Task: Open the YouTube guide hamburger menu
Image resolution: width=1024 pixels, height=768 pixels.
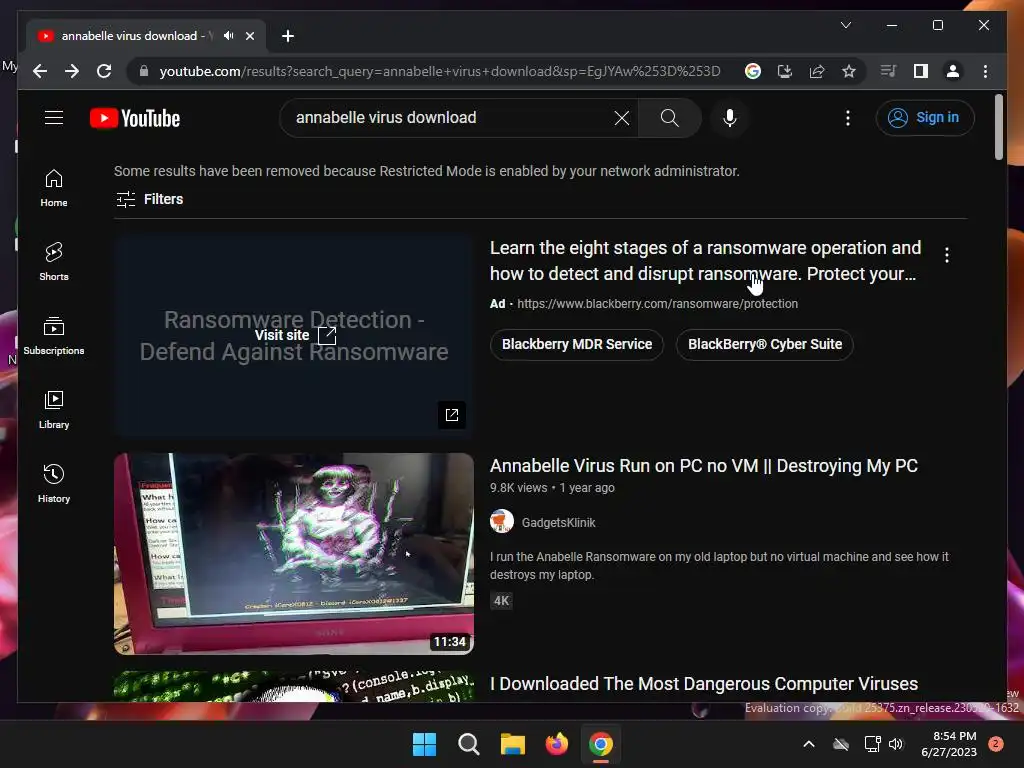Action: tap(54, 118)
